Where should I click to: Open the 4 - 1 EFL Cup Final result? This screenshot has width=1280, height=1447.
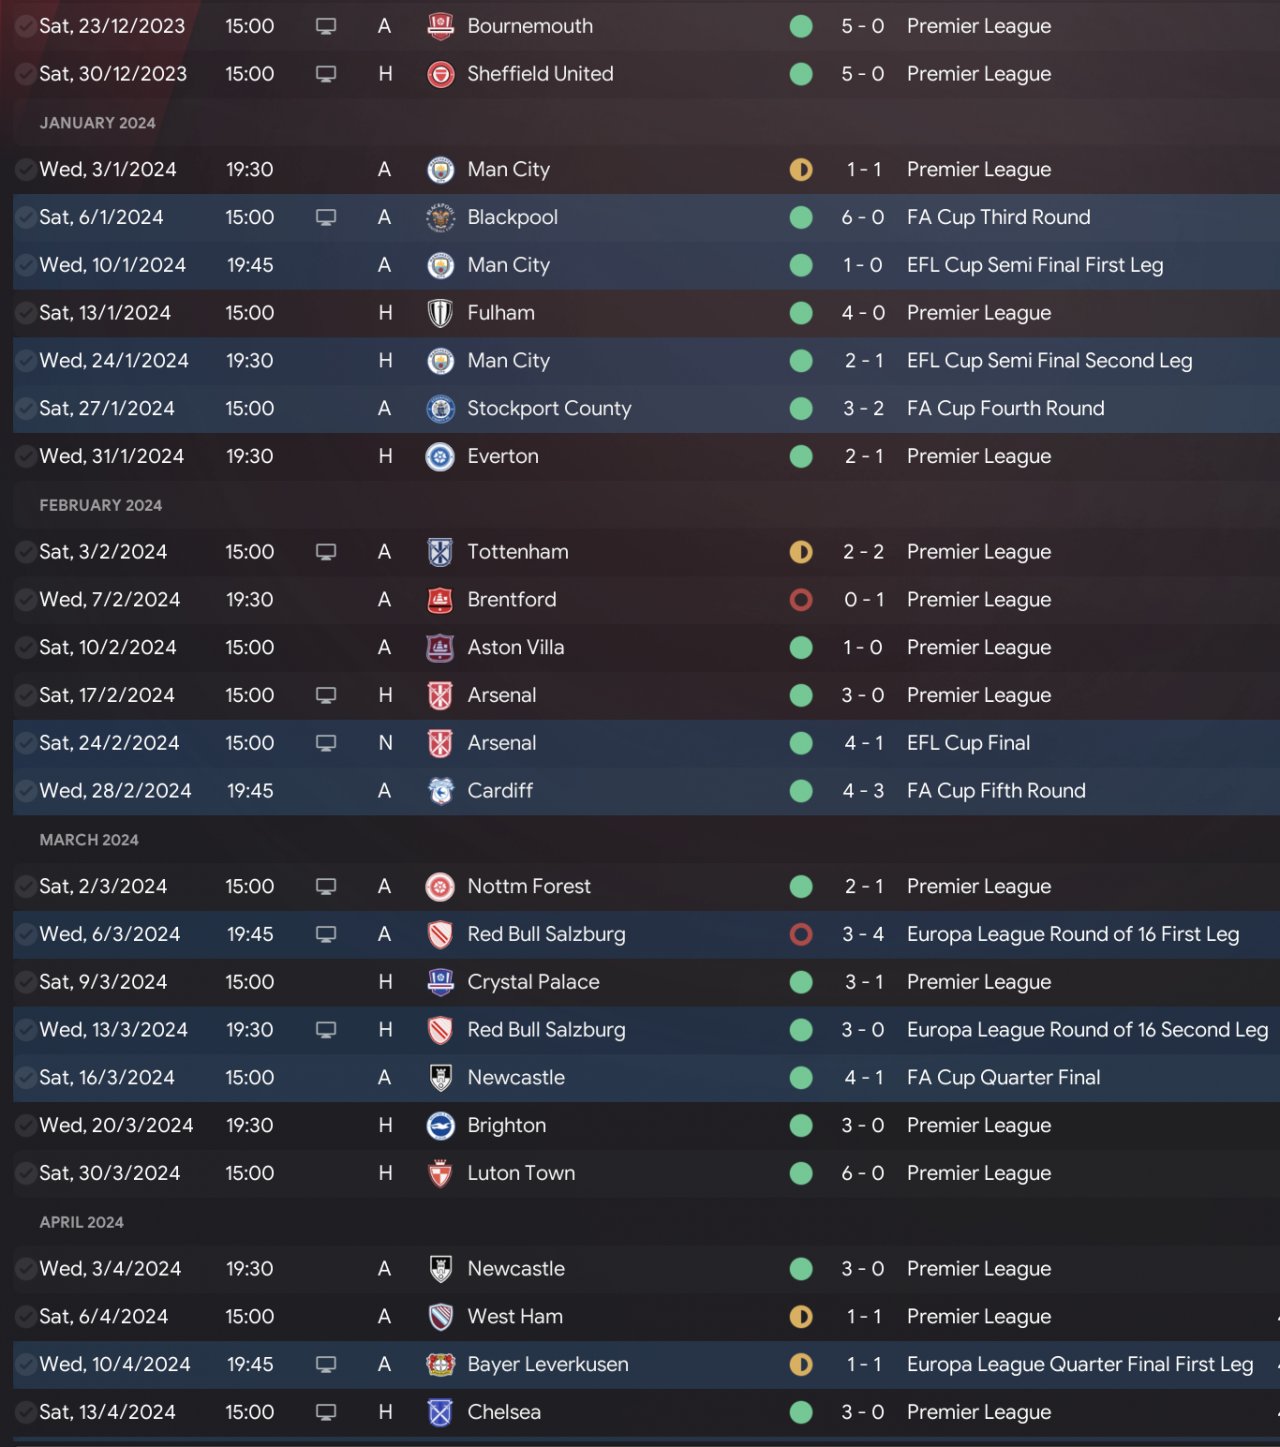pos(863,743)
